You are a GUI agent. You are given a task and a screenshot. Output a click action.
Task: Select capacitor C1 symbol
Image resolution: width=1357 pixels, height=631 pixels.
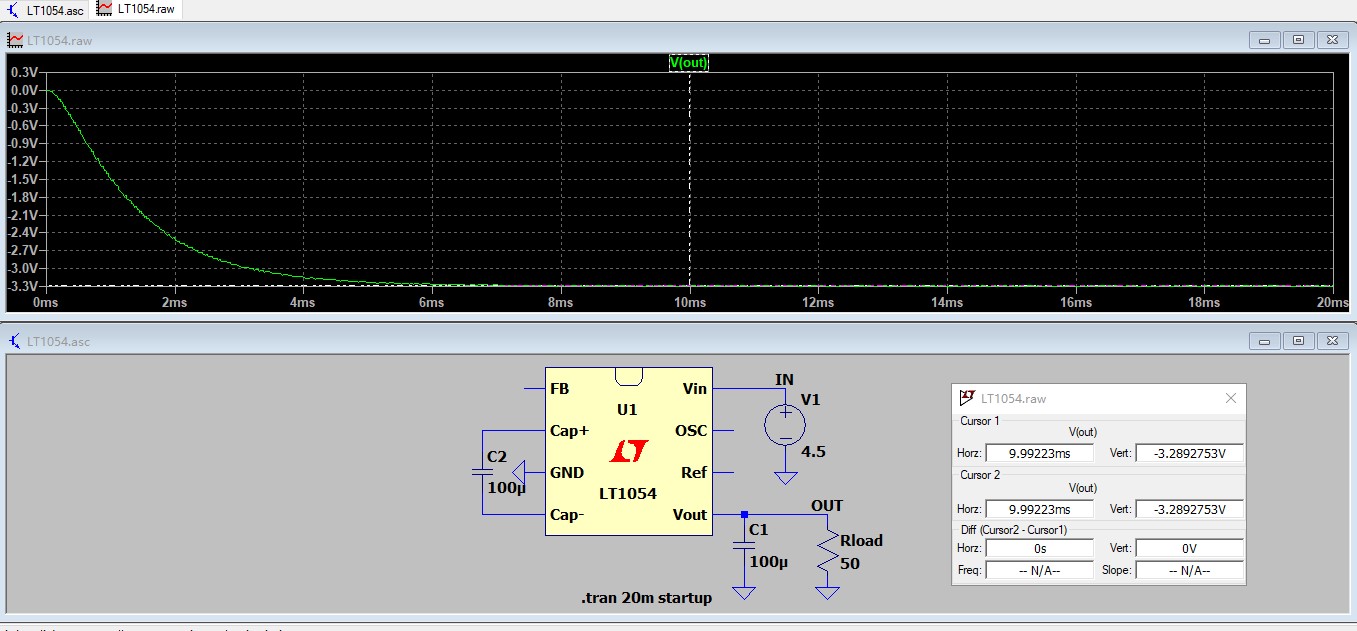point(743,546)
